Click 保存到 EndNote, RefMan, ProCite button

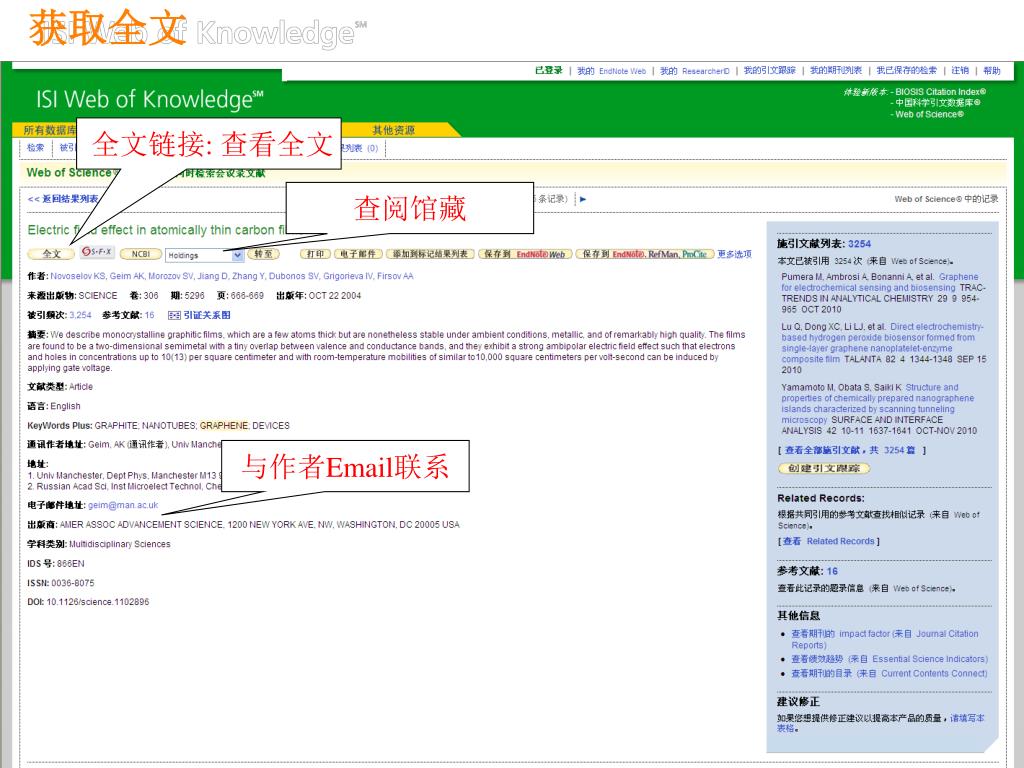645,254
